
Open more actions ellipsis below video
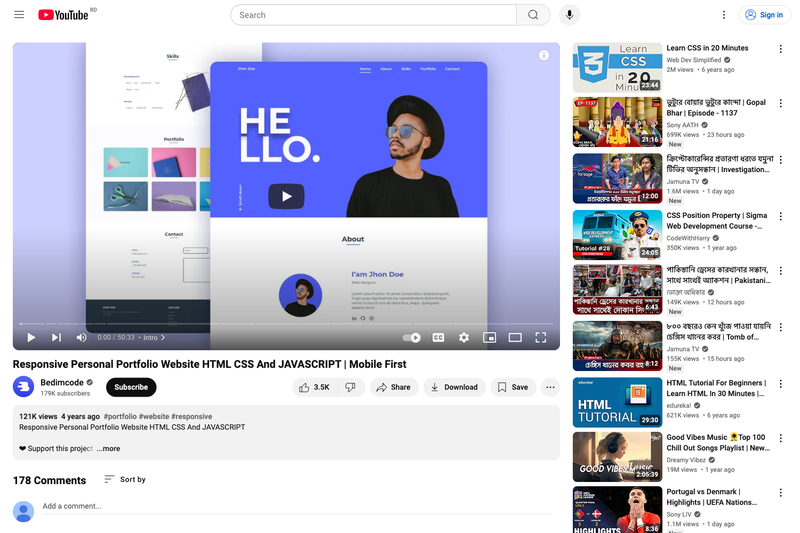pos(550,387)
